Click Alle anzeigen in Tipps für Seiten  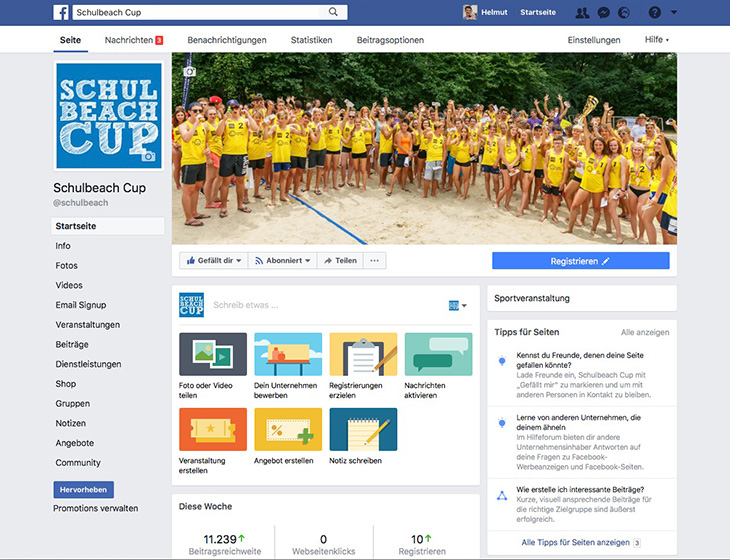645,332
